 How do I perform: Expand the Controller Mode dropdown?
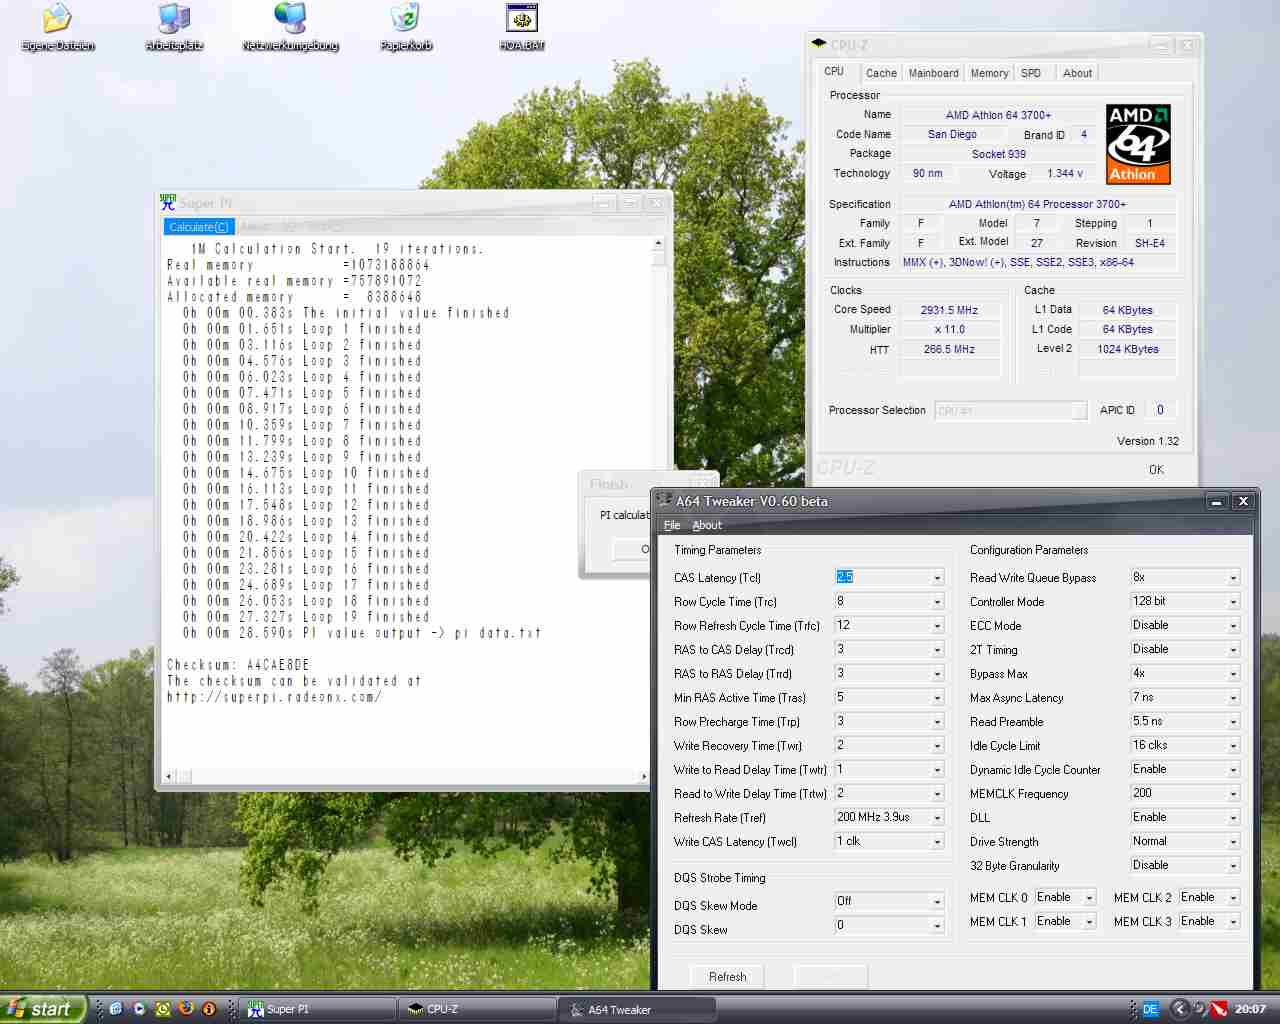pyautogui.click(x=1233, y=602)
